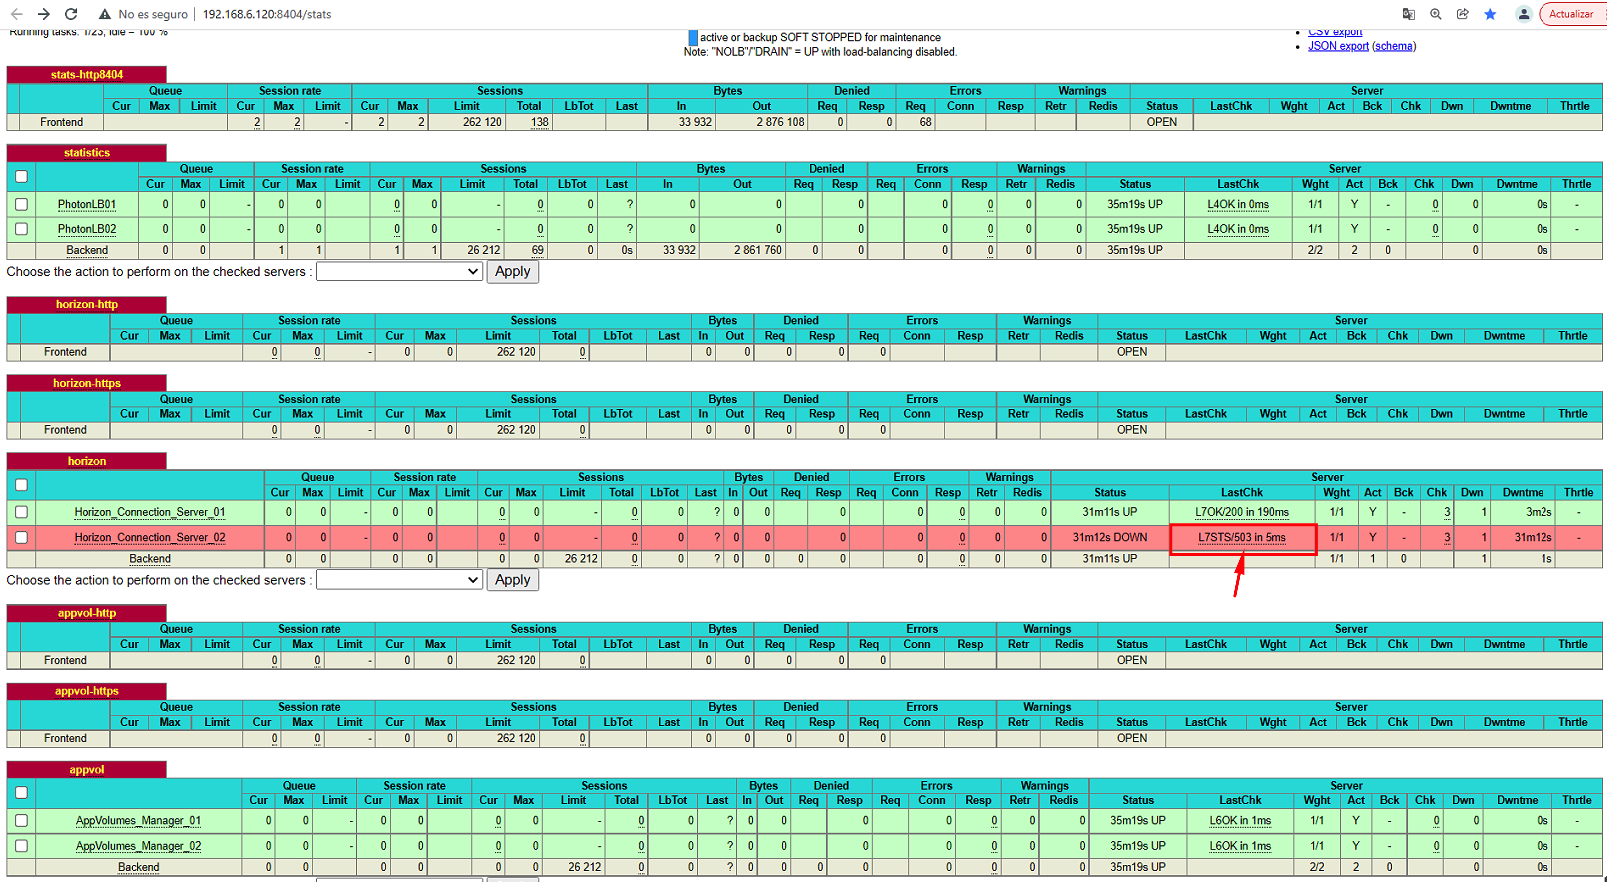The width and height of the screenshot is (1607, 882).
Task: Click the L7OK/200 in 190ms check result
Action: click(x=1242, y=512)
